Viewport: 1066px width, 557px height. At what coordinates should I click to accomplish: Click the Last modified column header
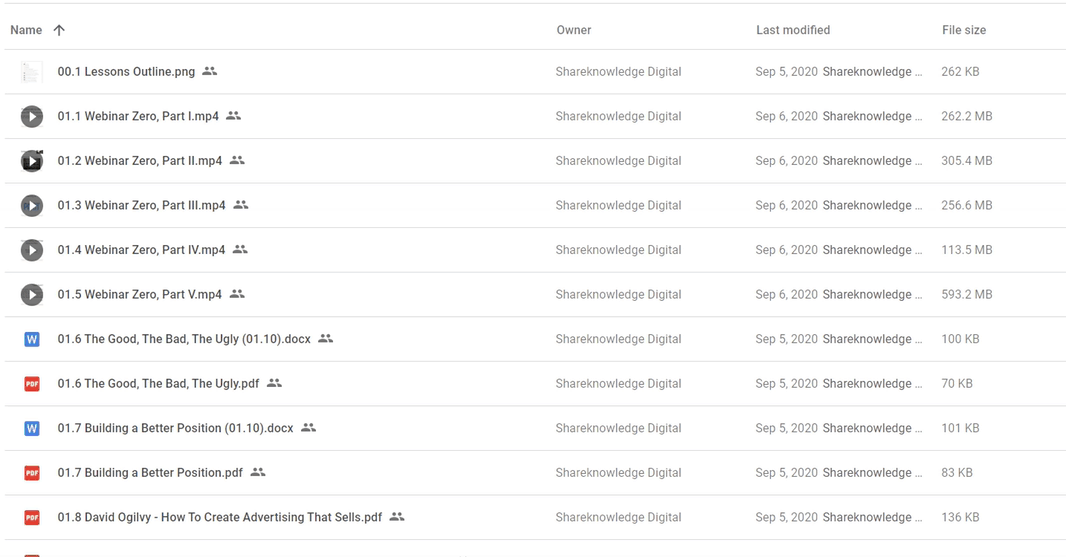[793, 30]
